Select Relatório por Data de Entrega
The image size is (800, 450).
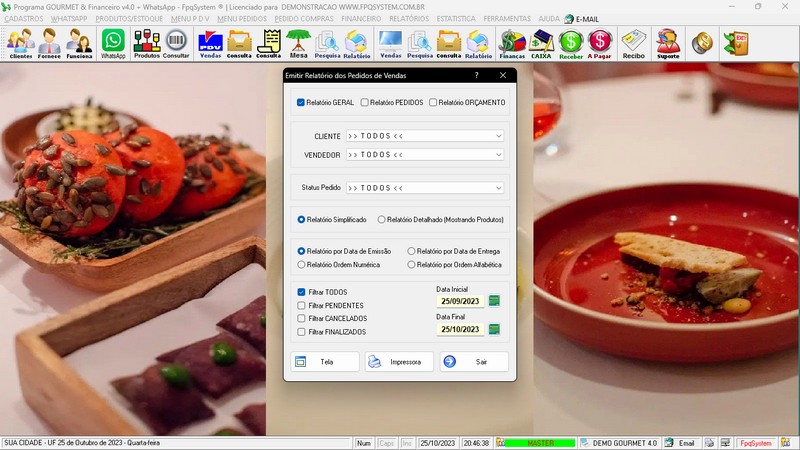tap(411, 252)
